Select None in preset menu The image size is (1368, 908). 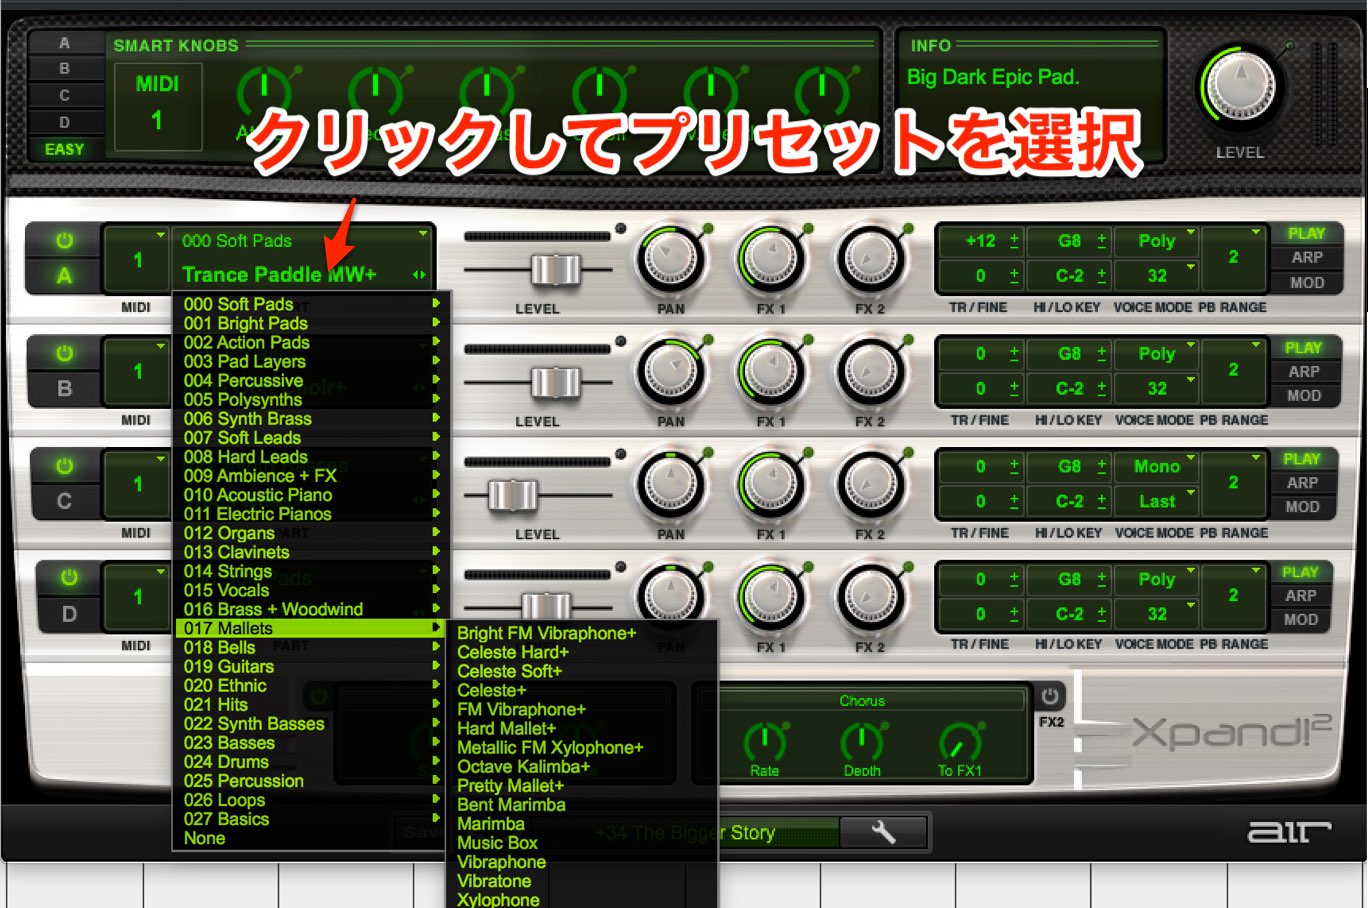[x=204, y=838]
